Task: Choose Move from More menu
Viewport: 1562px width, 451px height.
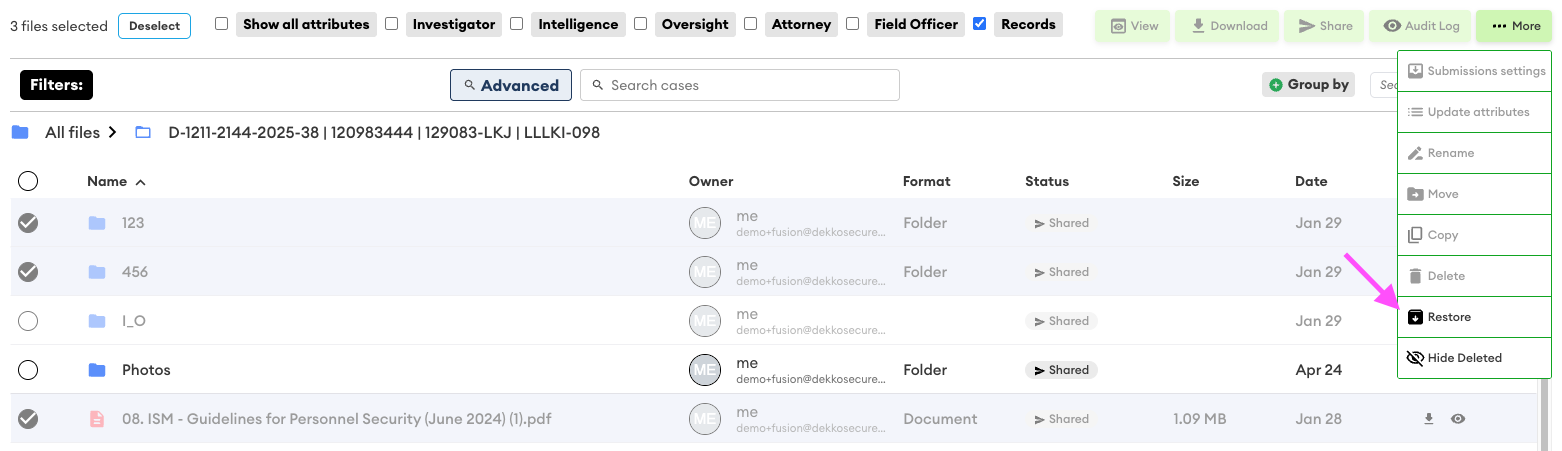Action: pyautogui.click(x=1474, y=194)
